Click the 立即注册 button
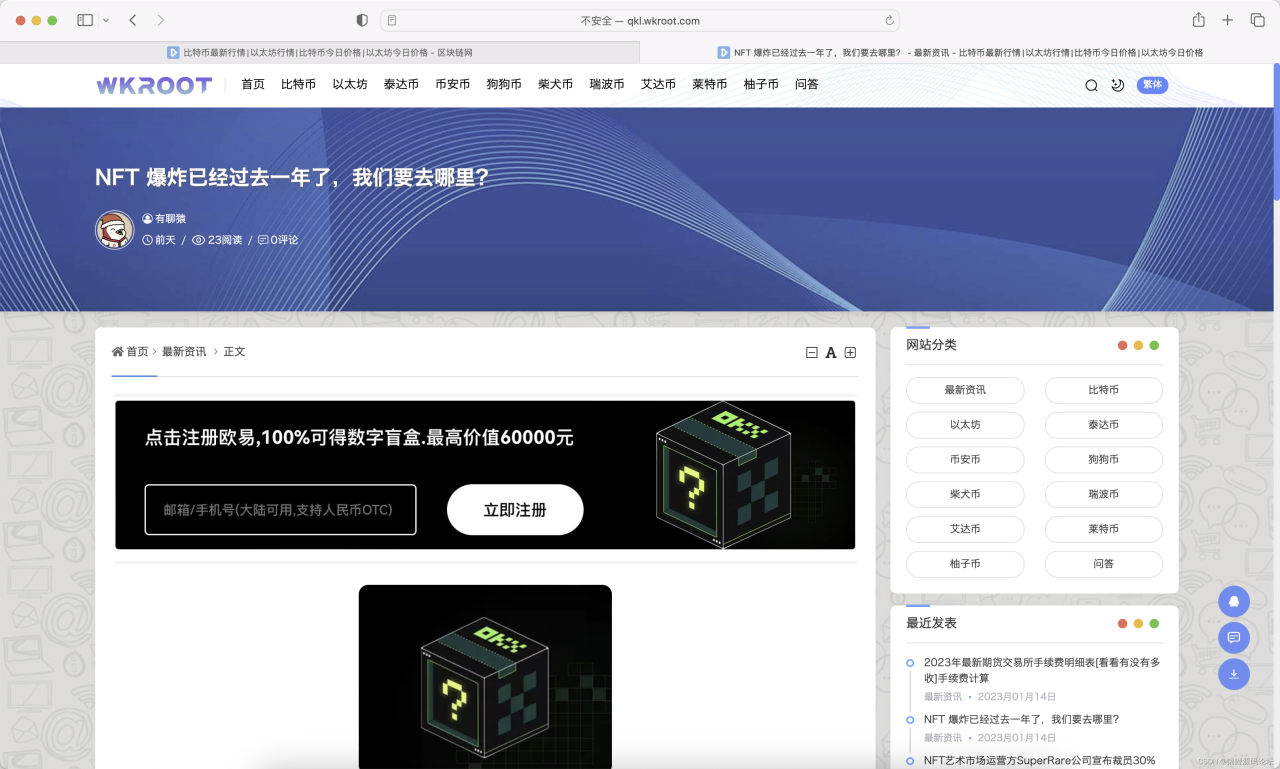The width and height of the screenshot is (1280, 769). point(515,510)
